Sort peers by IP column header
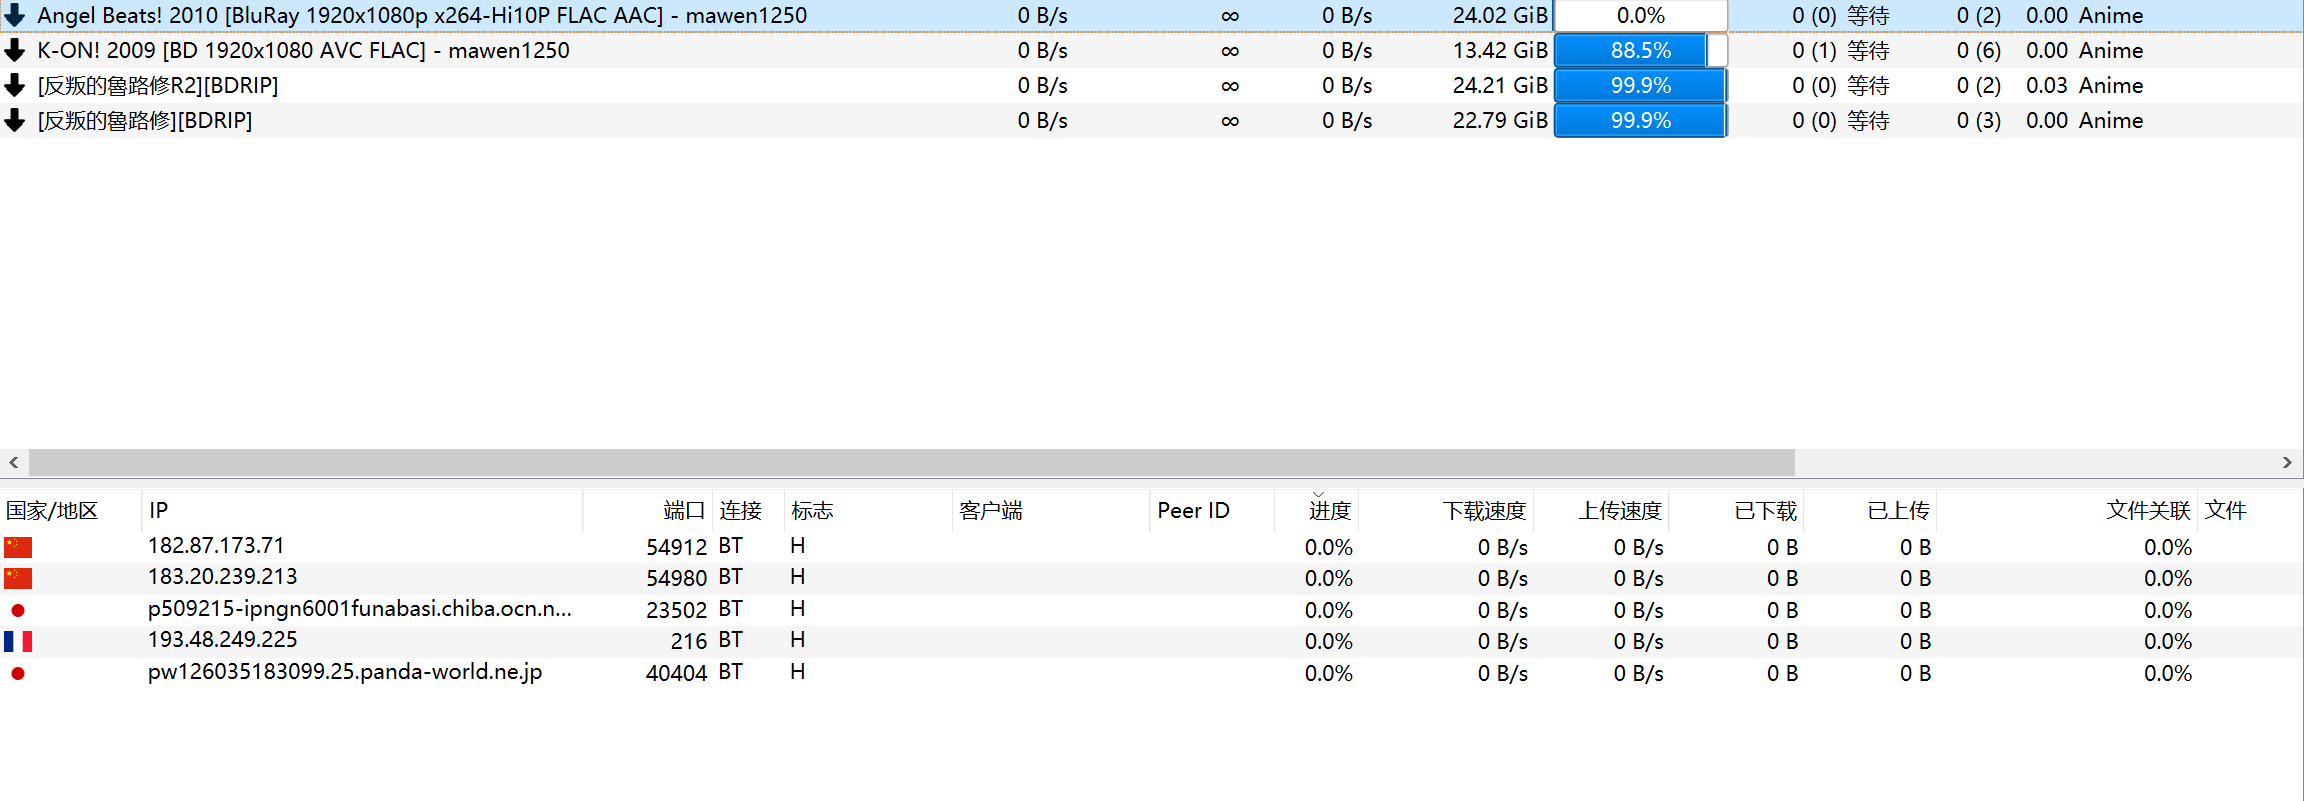 (362, 511)
